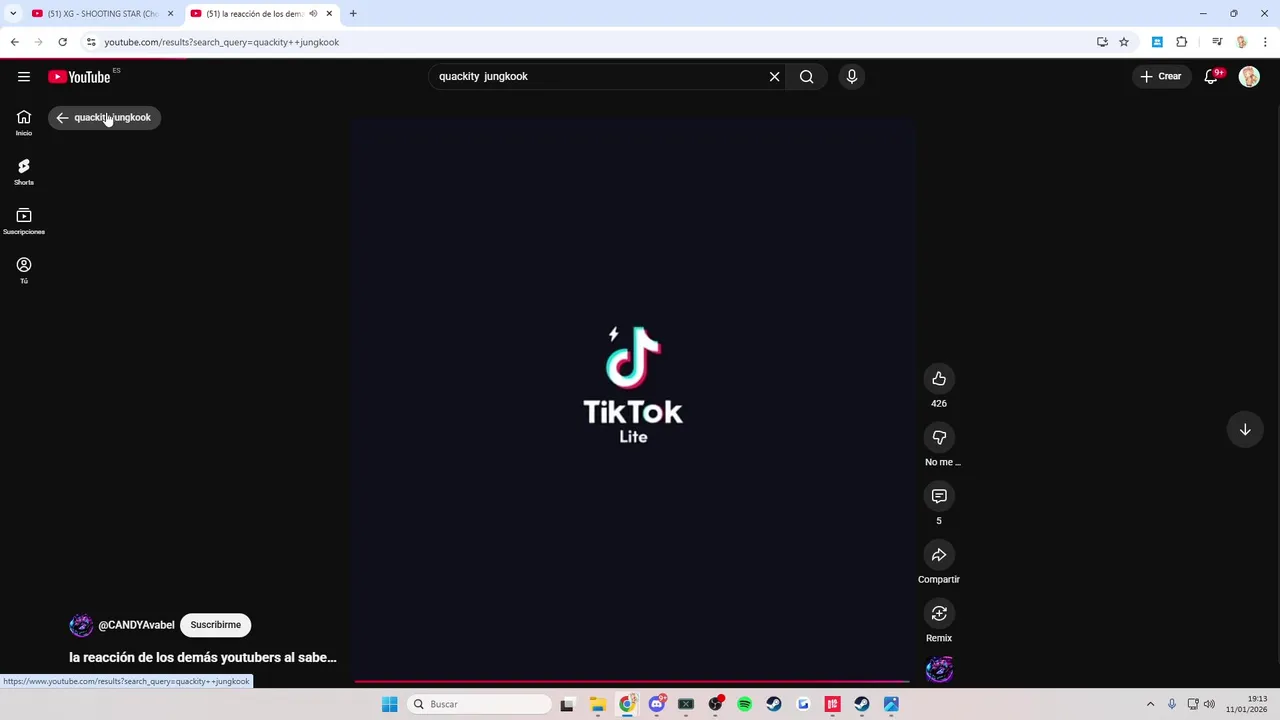Screen dimensions: 1280x720
Task: Submit search with magnifier button
Action: click(x=806, y=76)
